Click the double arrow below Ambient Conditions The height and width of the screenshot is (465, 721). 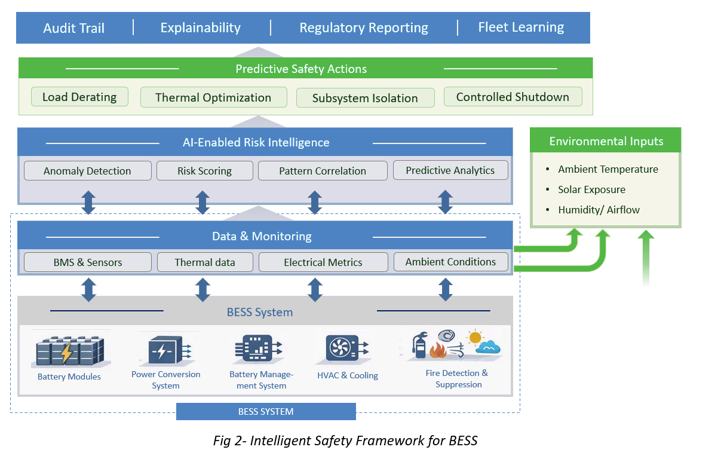445,290
